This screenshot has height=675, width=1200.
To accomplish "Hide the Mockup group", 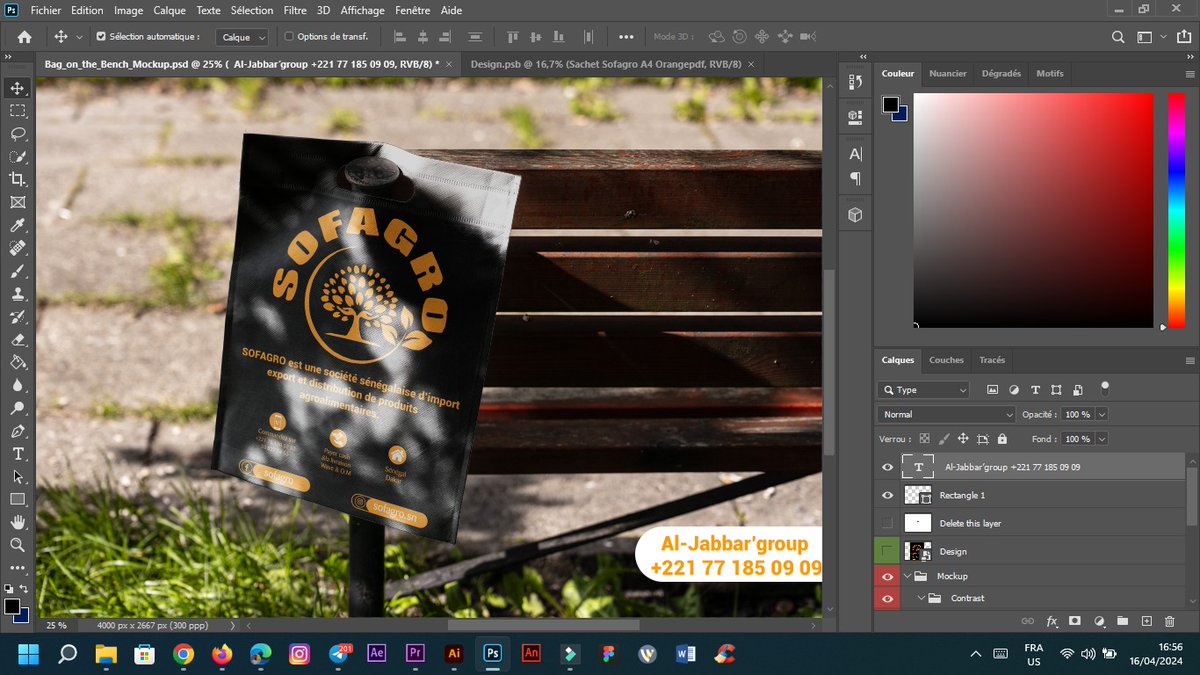I will pos(887,576).
